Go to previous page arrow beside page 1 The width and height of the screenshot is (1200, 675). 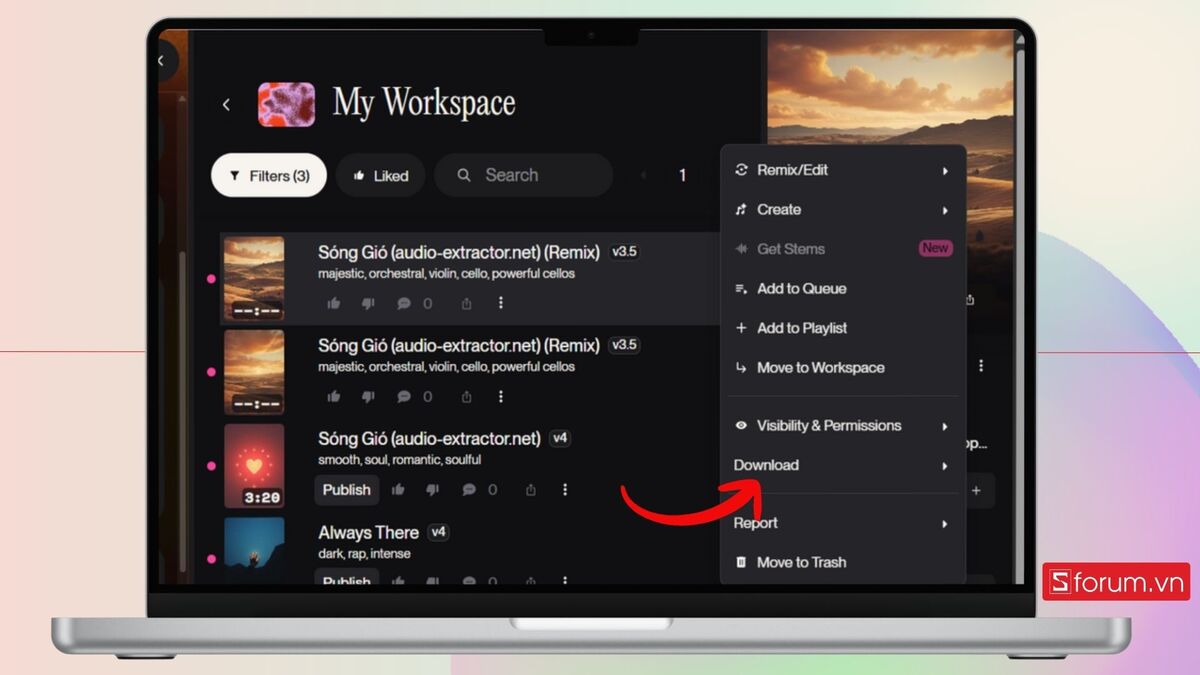643,175
